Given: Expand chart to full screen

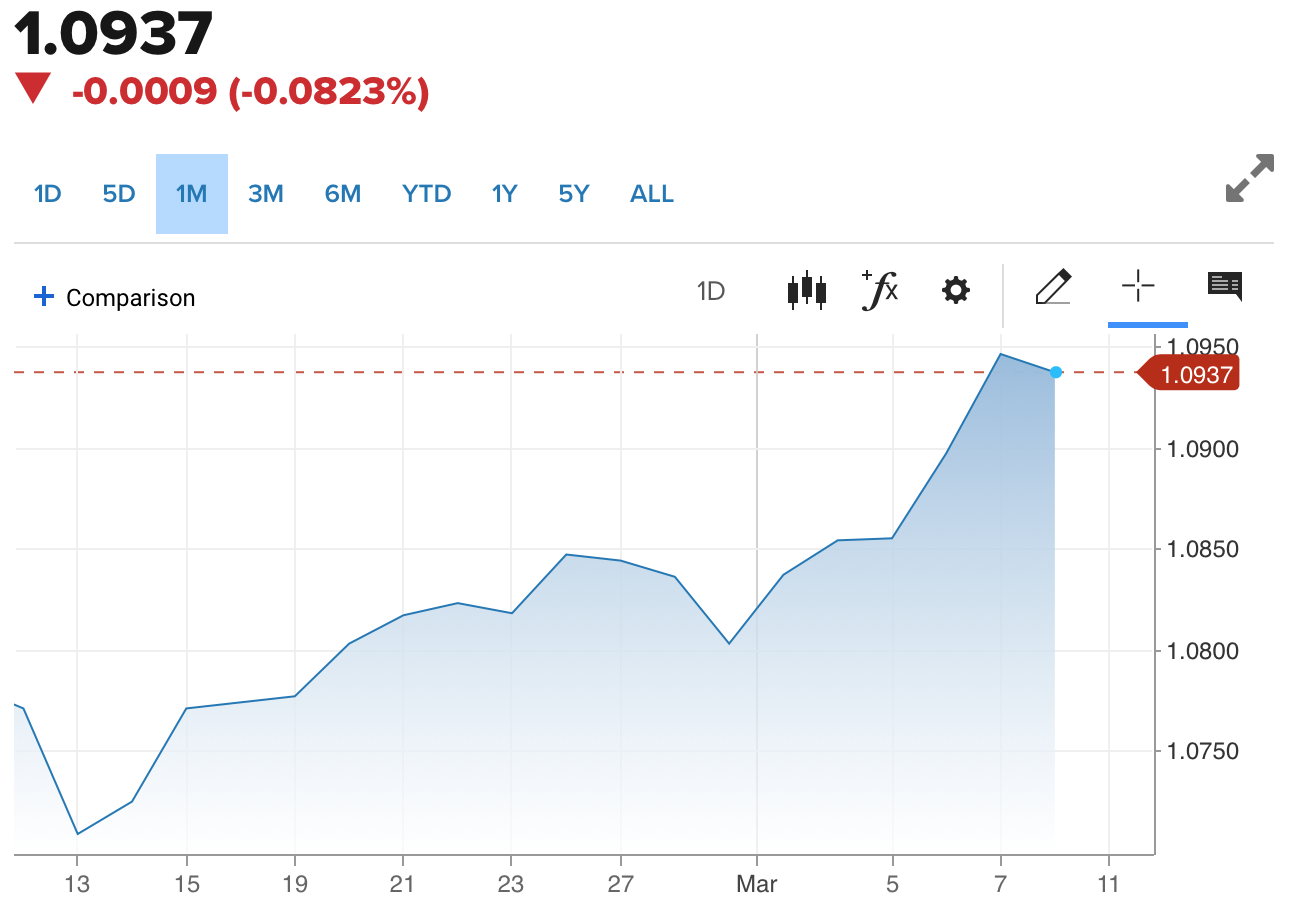Looking at the screenshot, I should pyautogui.click(x=1249, y=178).
